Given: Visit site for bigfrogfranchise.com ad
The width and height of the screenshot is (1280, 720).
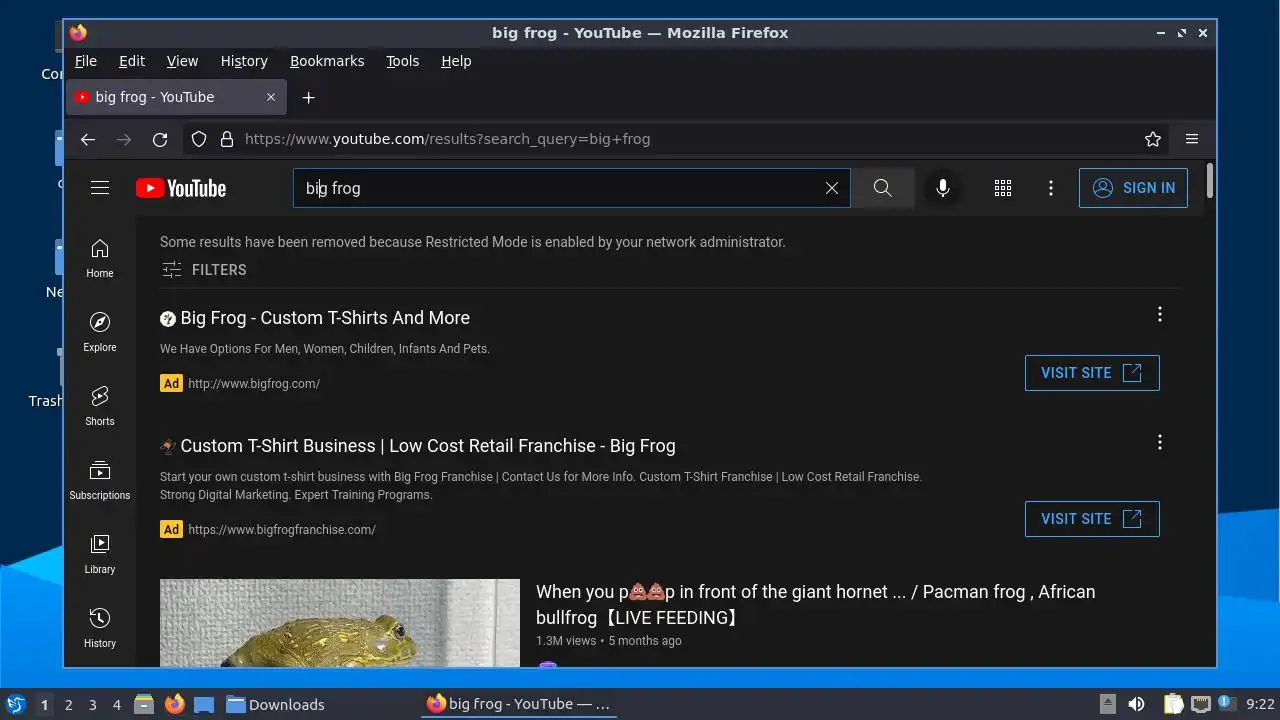Looking at the screenshot, I should coord(1092,519).
